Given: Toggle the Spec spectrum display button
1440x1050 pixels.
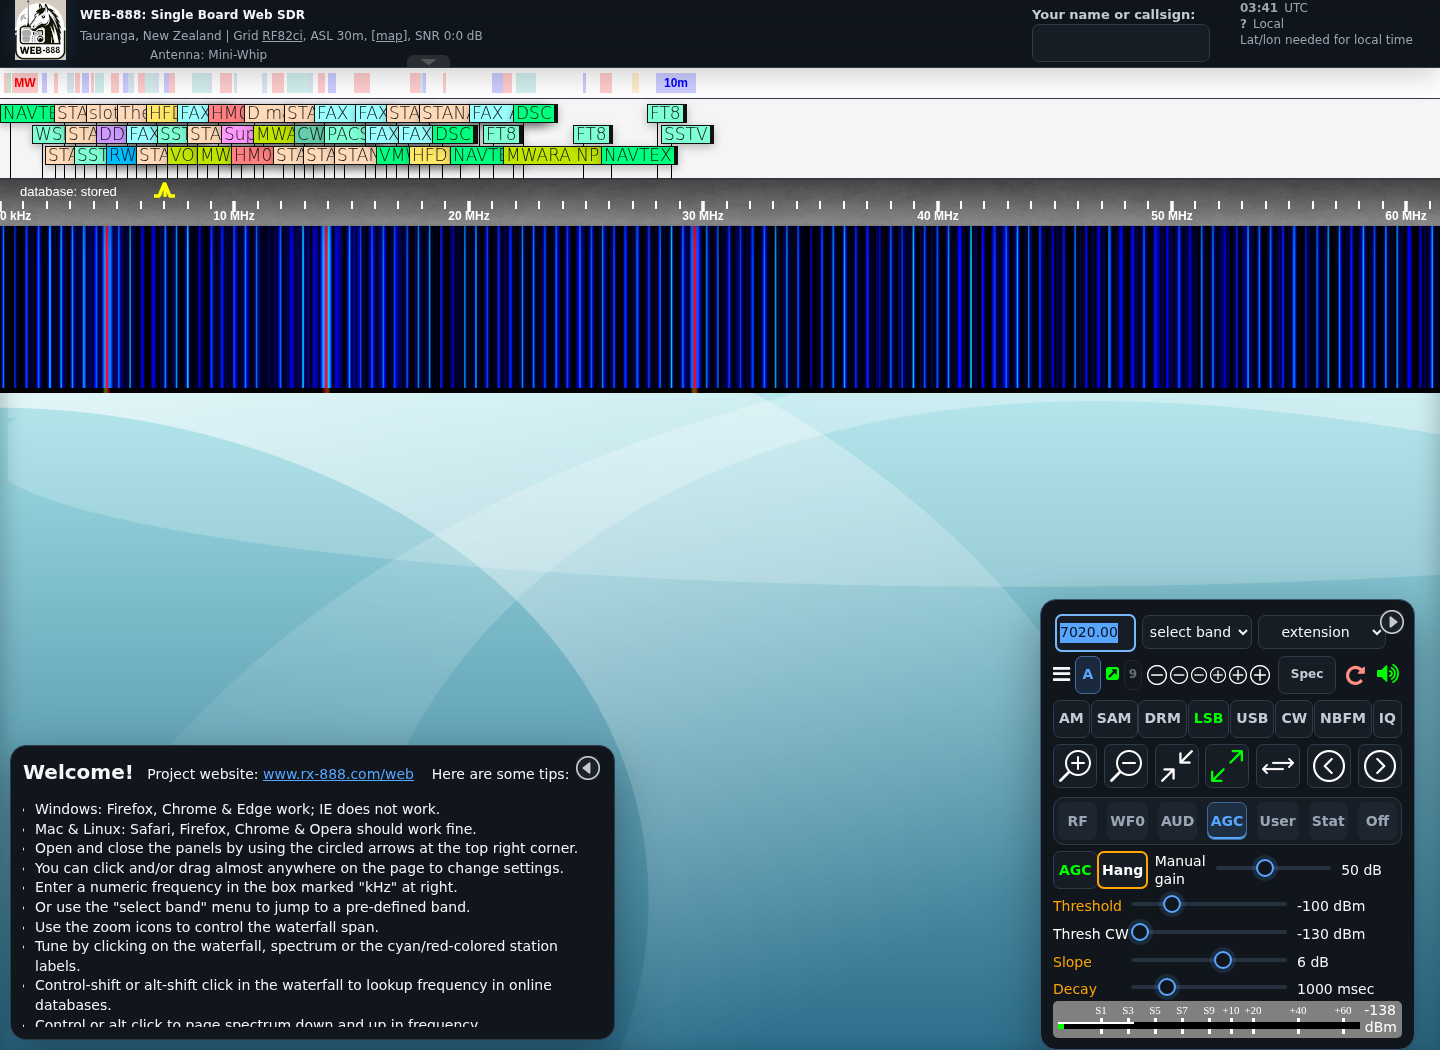Looking at the screenshot, I should point(1307,674).
